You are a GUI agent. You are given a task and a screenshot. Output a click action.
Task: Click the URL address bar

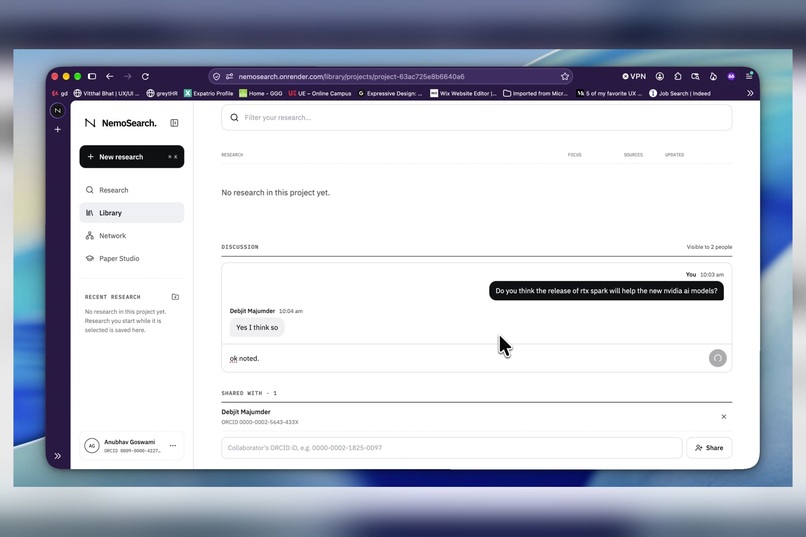click(391, 76)
